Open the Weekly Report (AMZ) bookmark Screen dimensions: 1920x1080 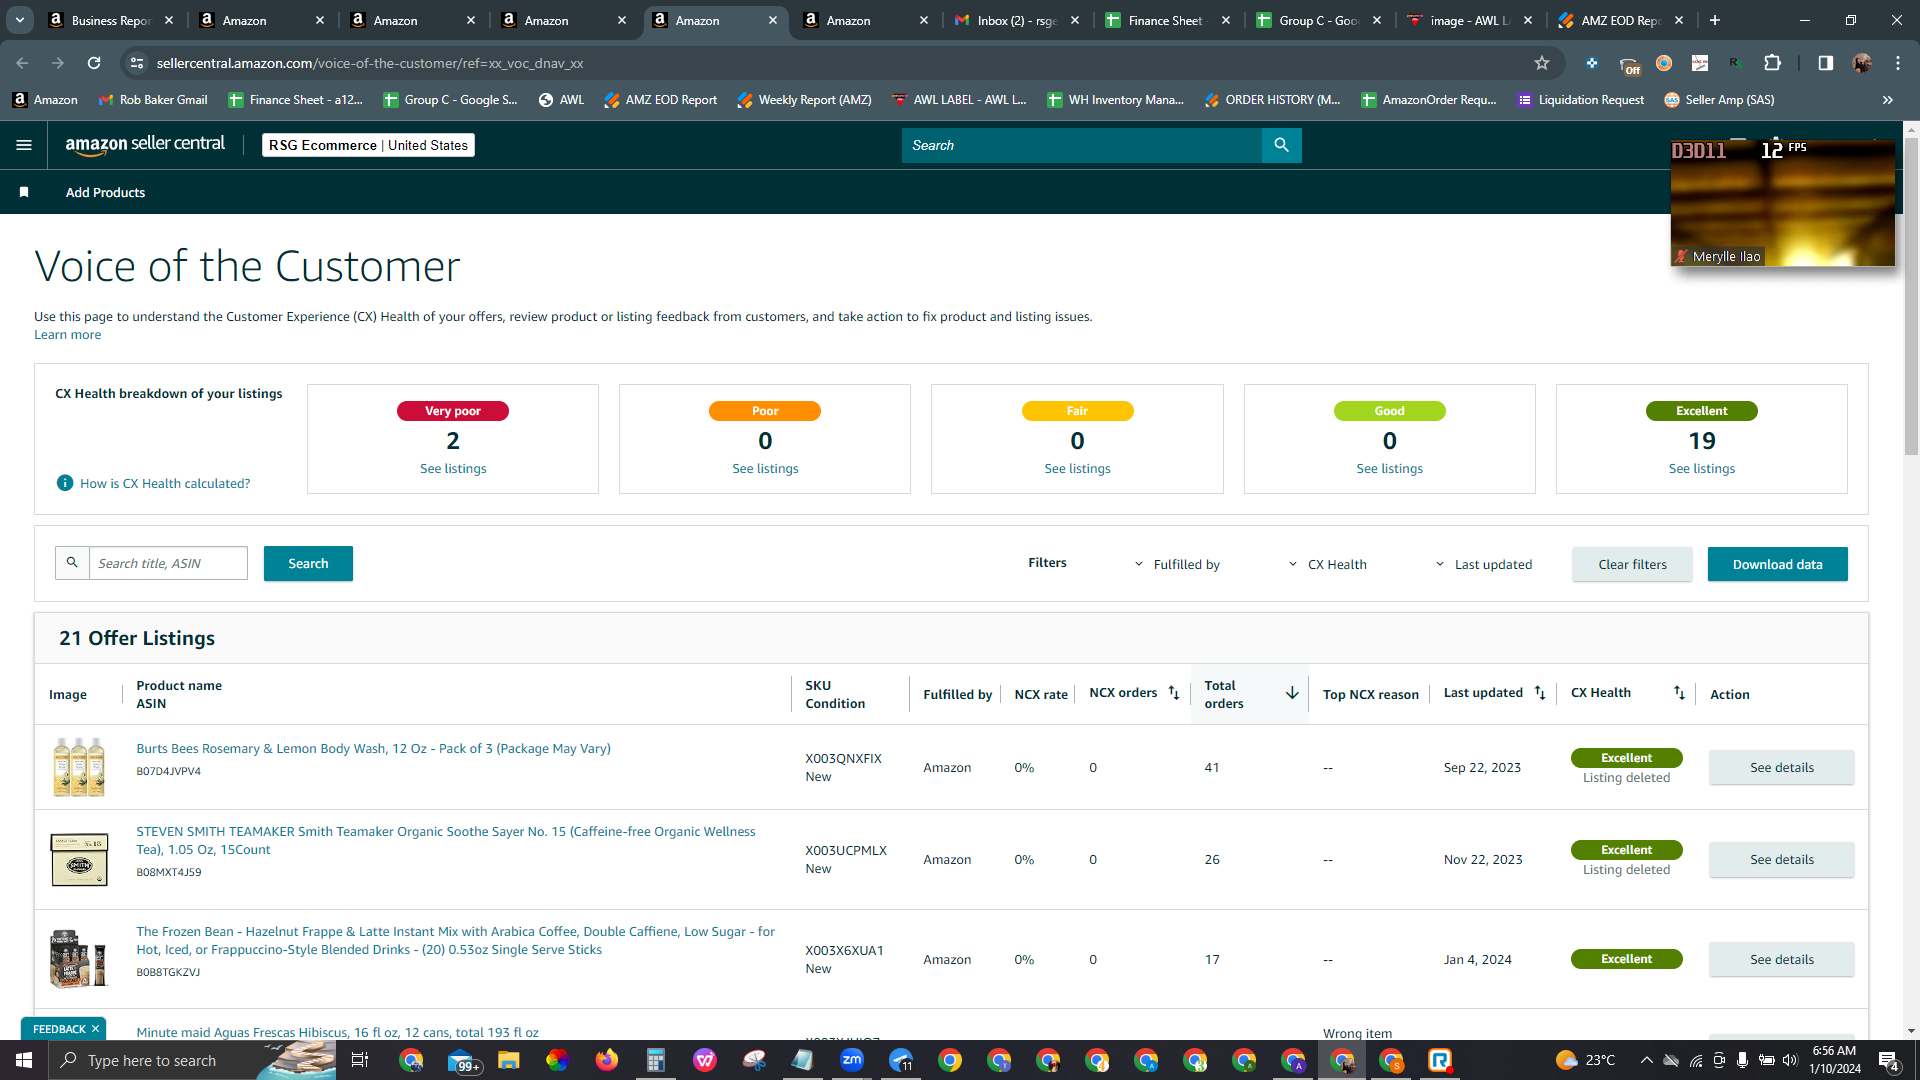[804, 100]
